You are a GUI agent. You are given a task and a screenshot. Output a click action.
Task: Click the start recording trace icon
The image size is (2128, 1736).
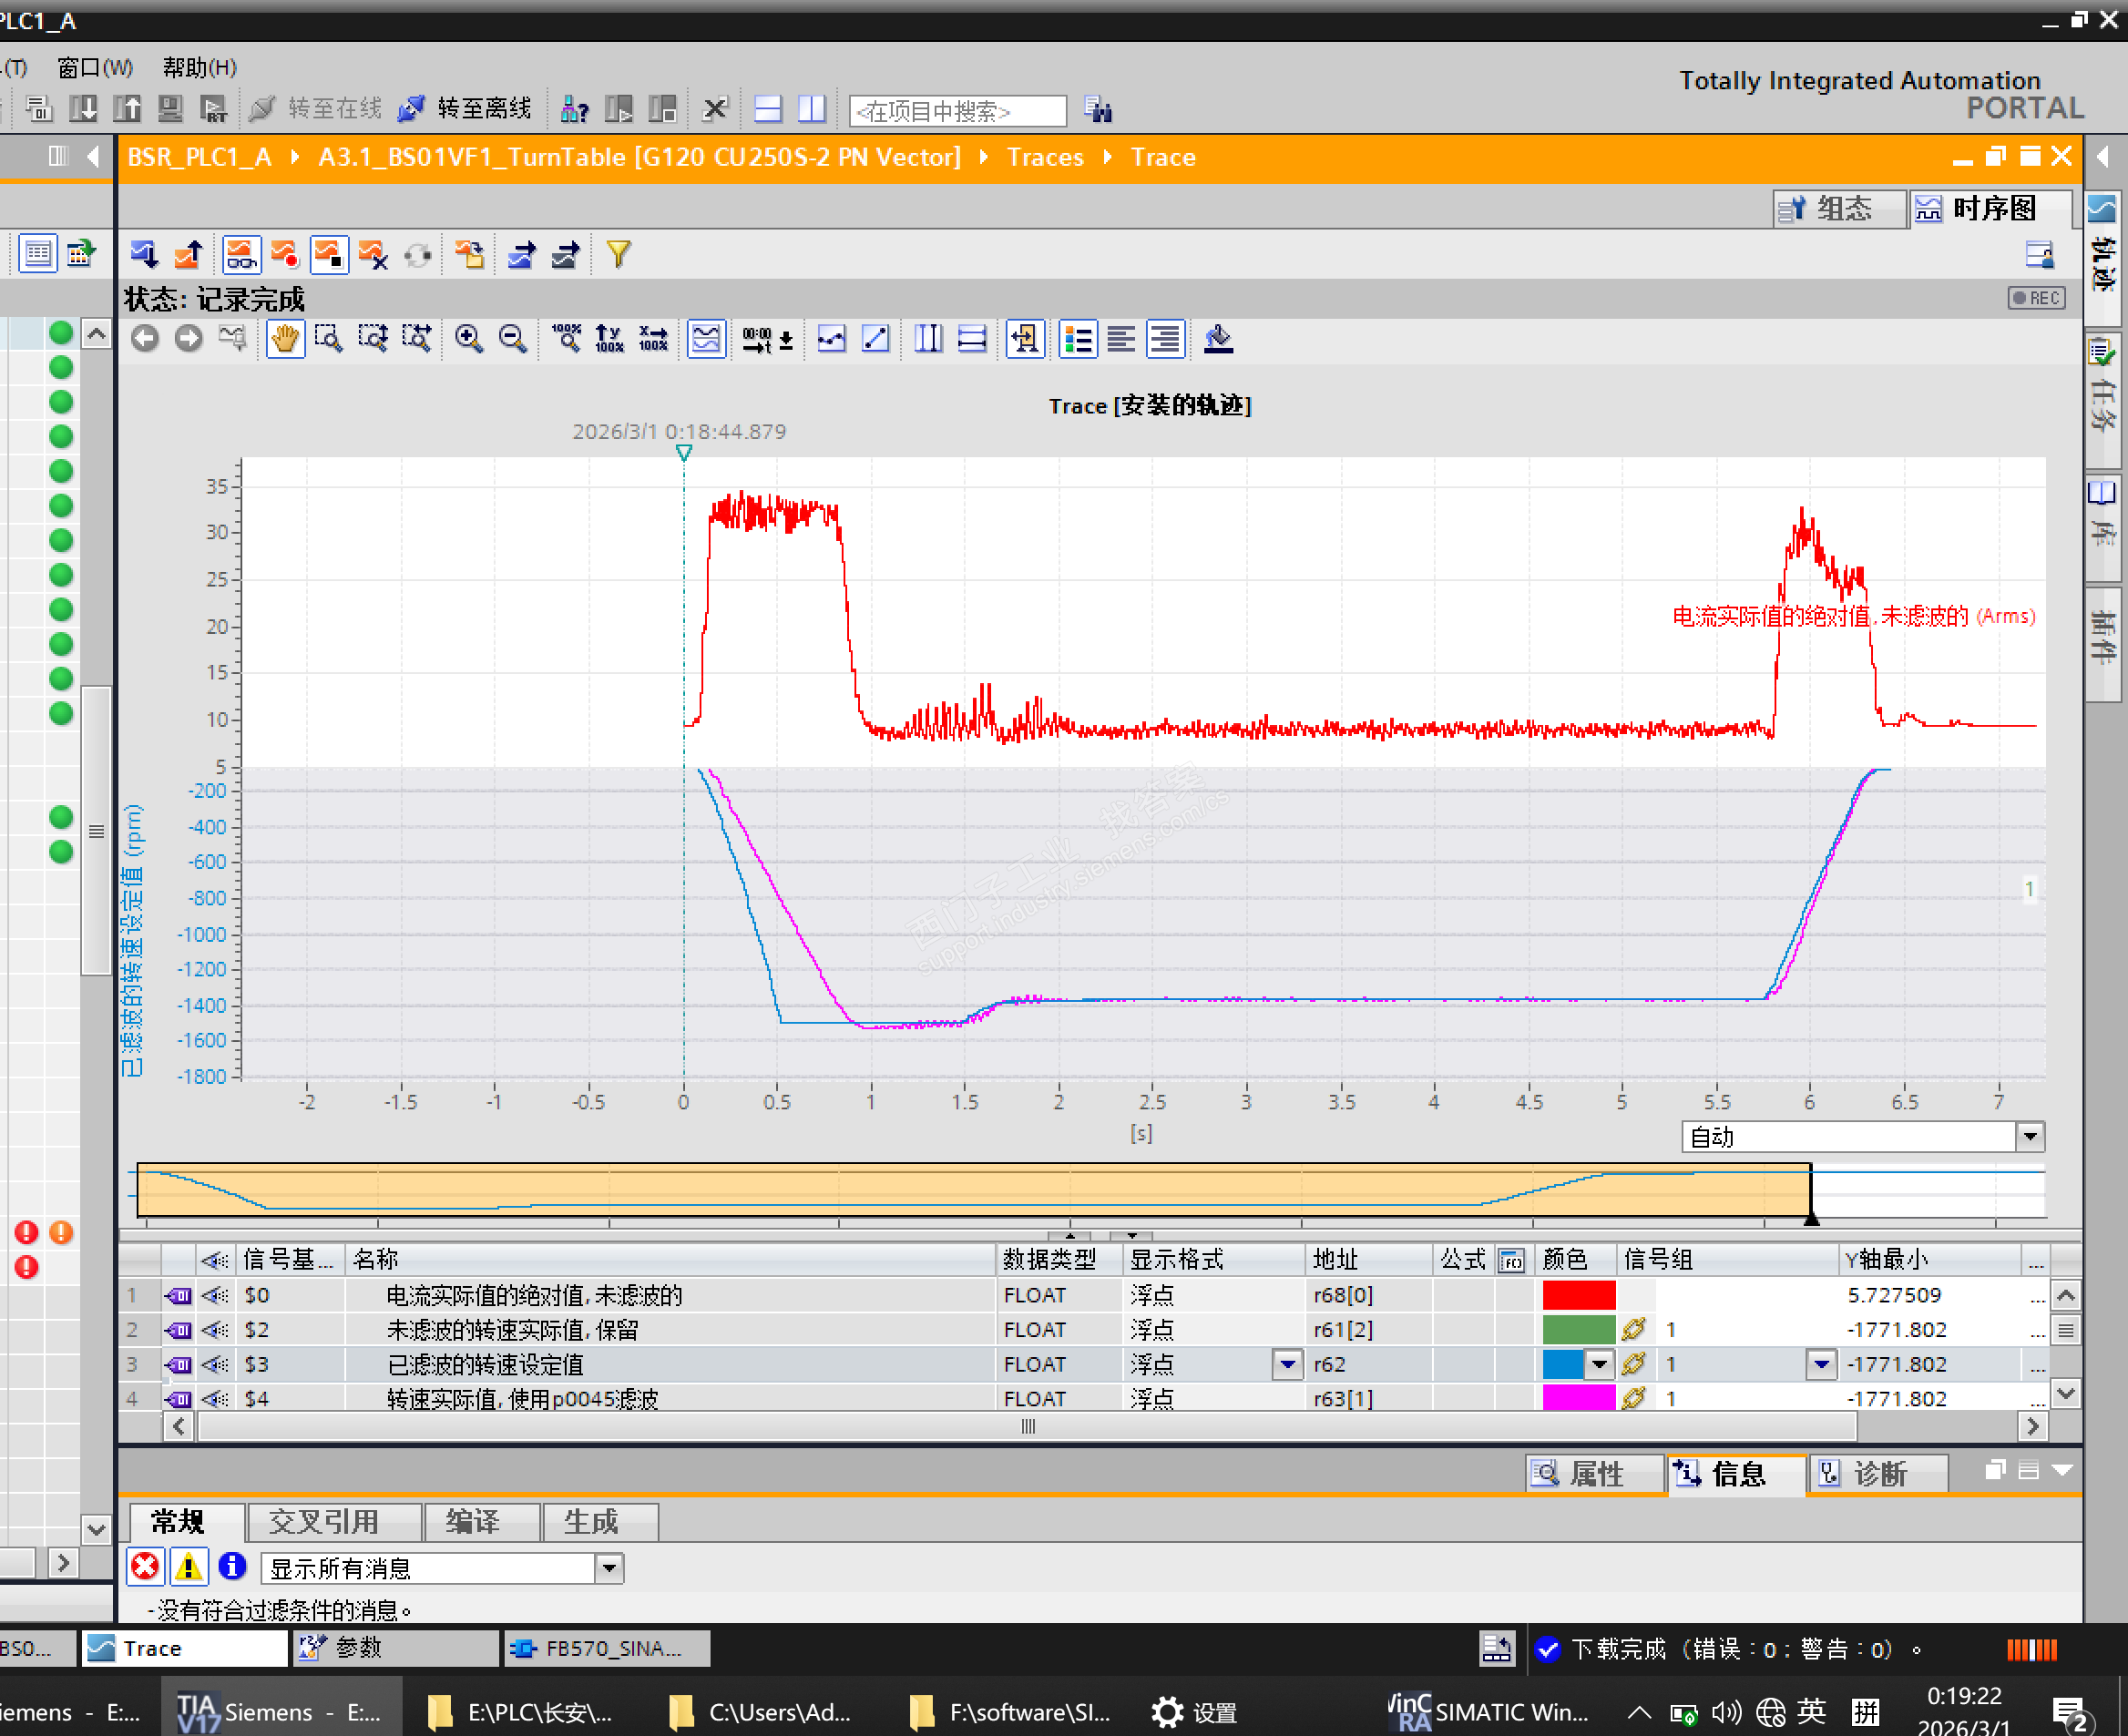click(x=285, y=255)
